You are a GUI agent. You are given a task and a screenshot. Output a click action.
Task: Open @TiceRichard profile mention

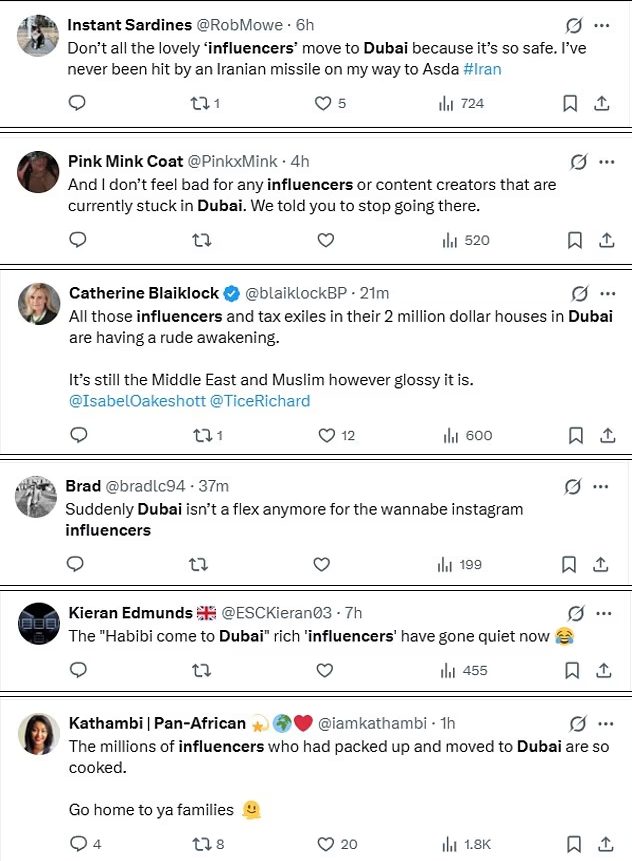point(260,400)
